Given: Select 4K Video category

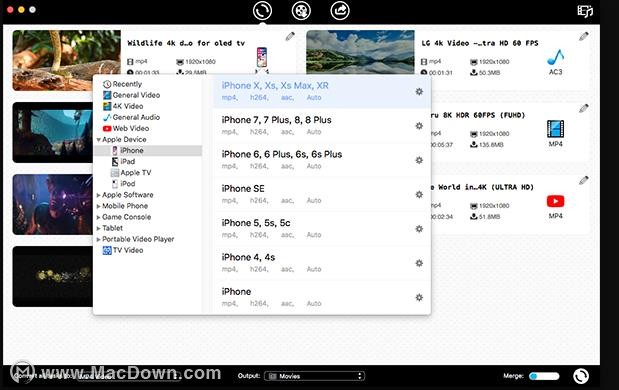Looking at the screenshot, I should coord(123,106).
